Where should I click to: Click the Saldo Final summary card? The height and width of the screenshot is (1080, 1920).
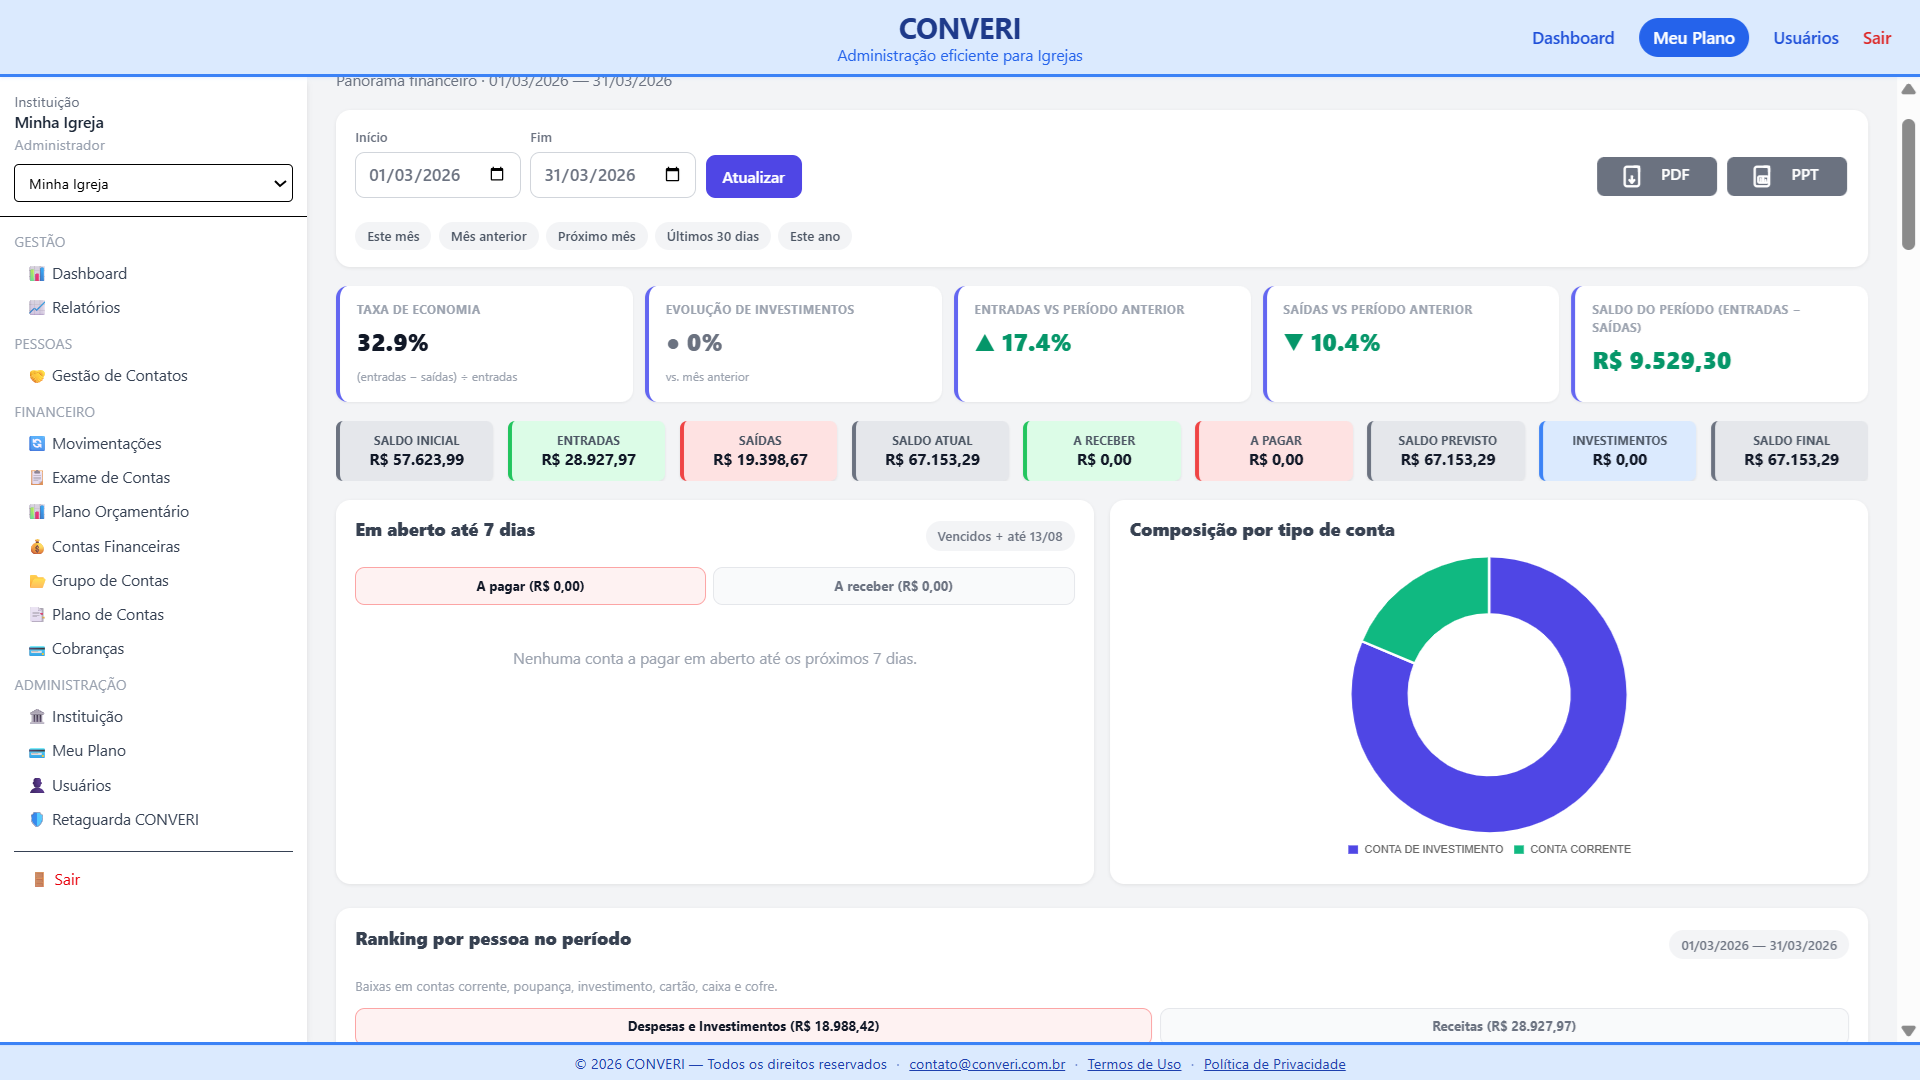(1790, 451)
